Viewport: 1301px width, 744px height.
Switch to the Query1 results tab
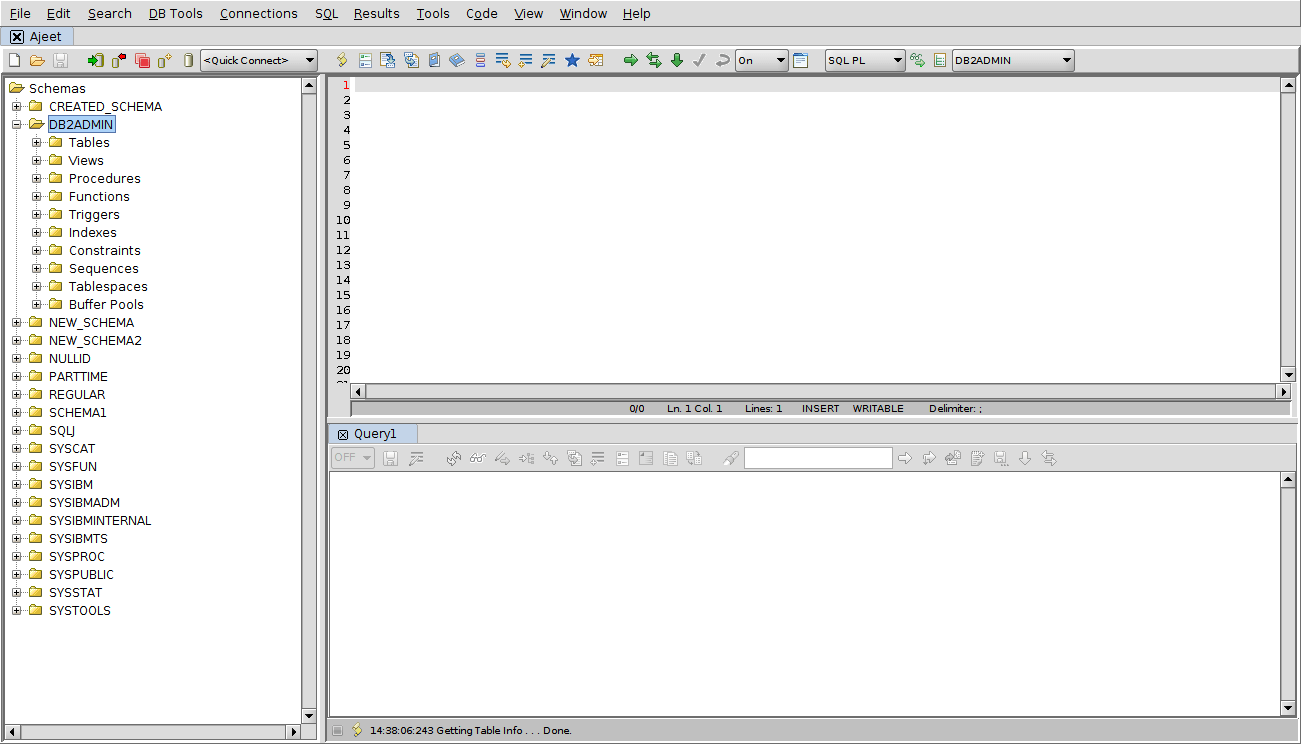click(x=374, y=434)
